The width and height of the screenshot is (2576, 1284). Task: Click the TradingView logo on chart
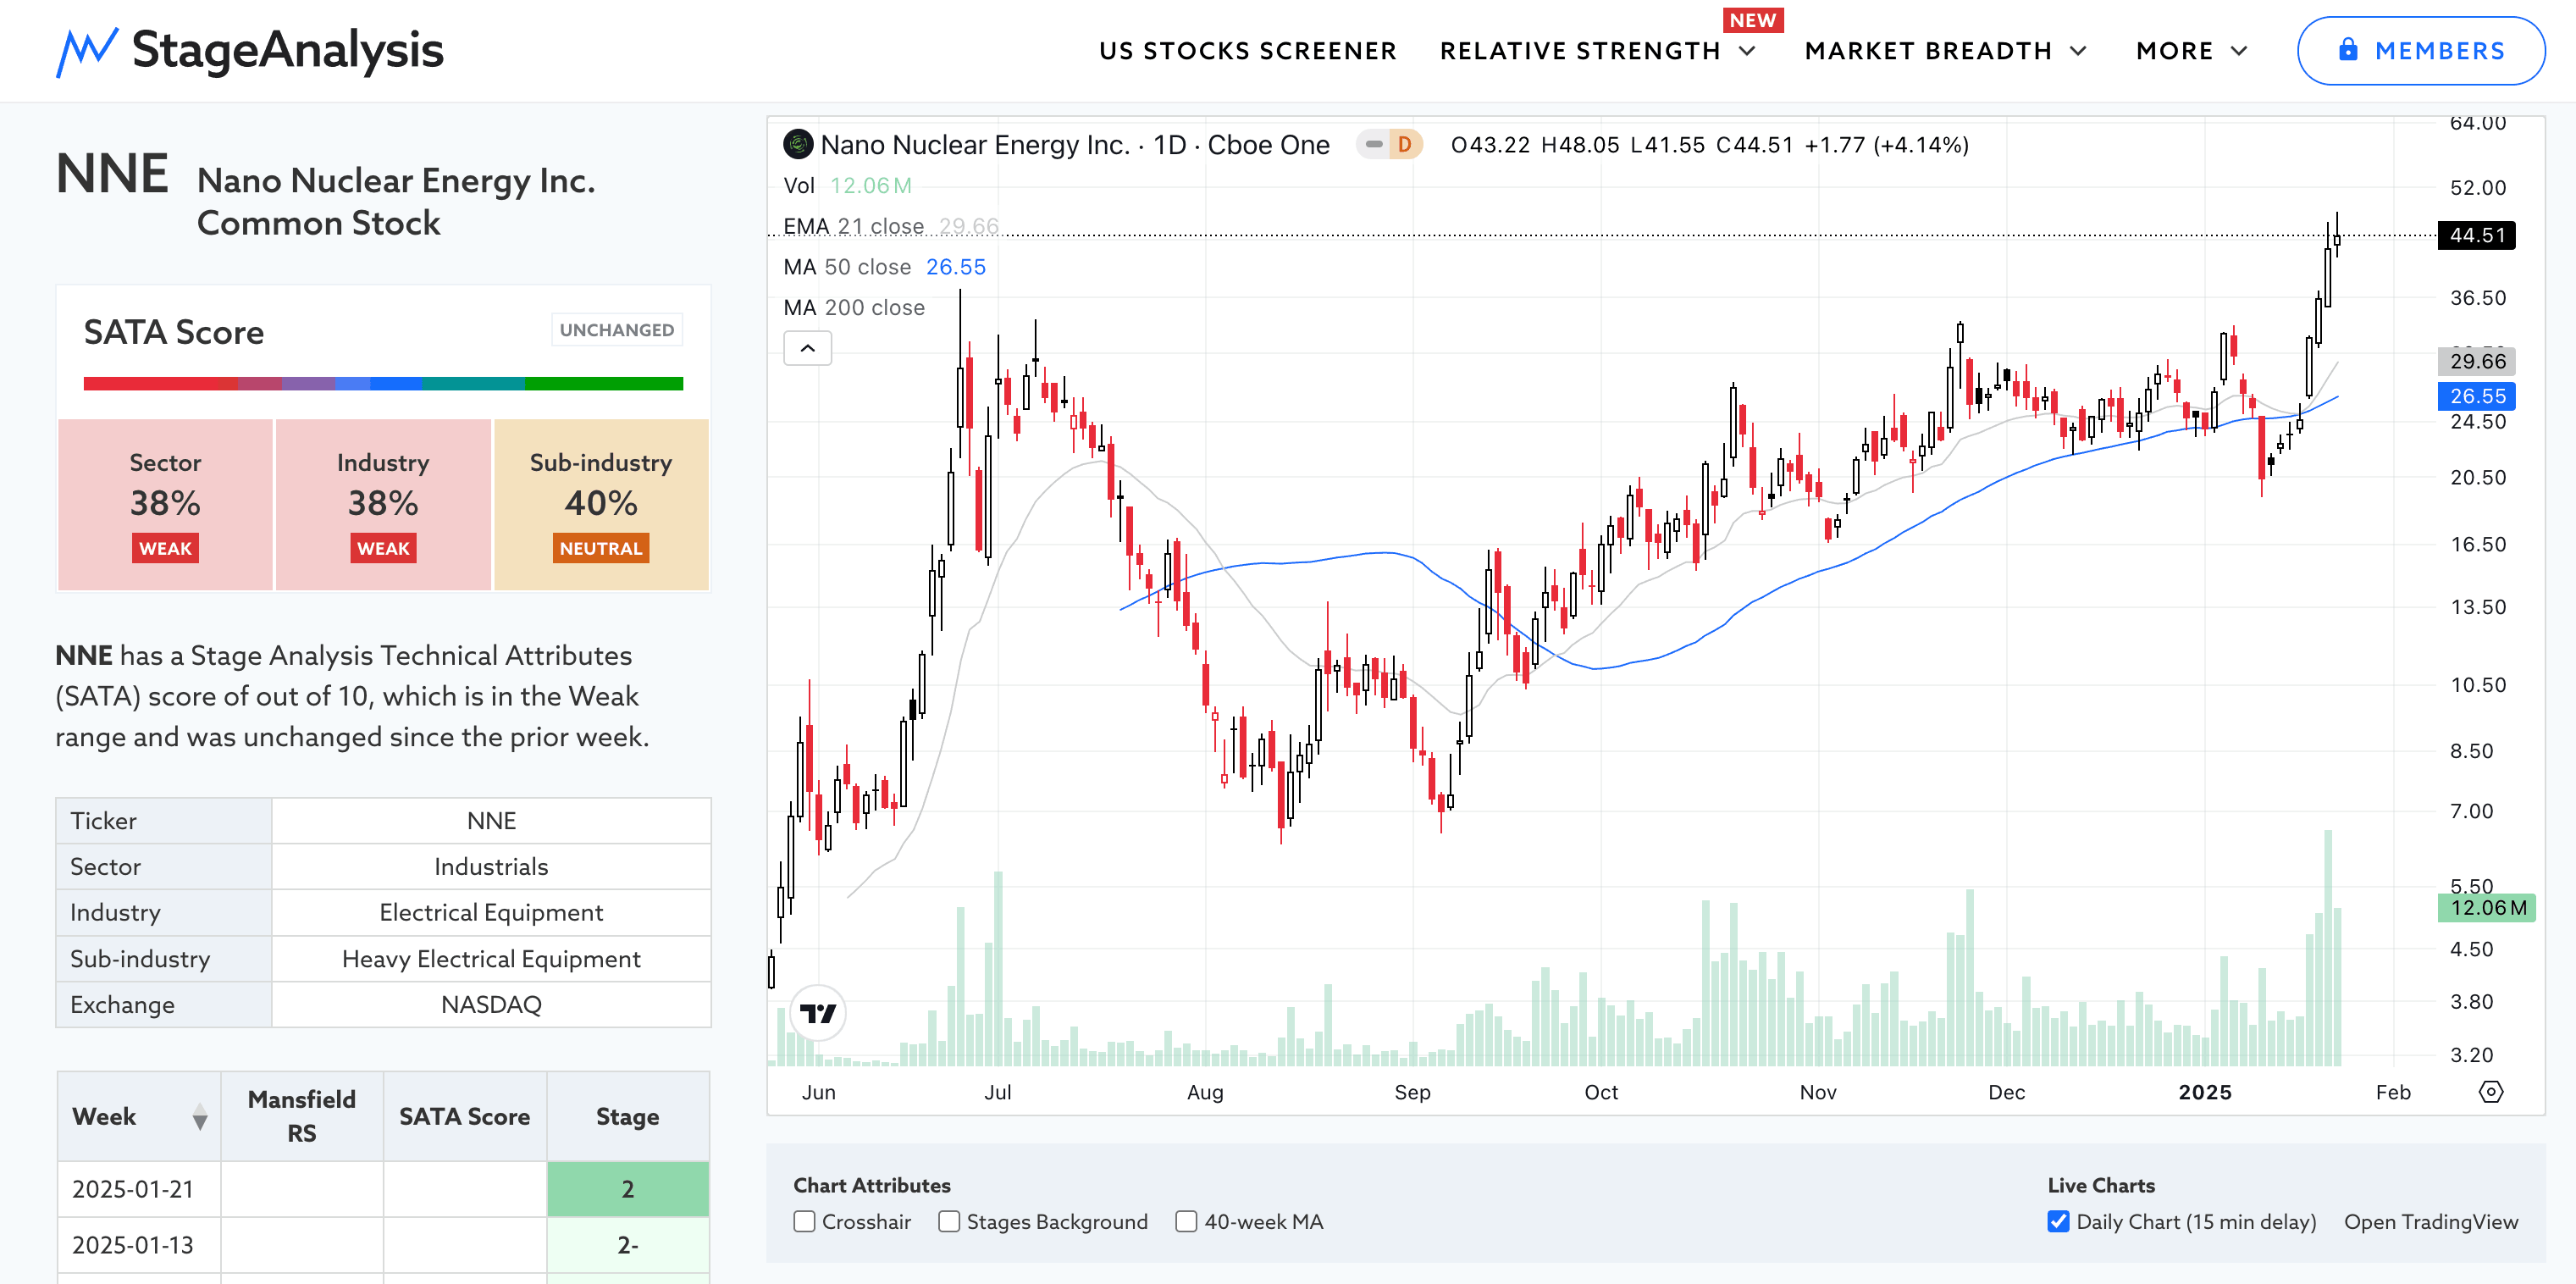(x=818, y=1013)
